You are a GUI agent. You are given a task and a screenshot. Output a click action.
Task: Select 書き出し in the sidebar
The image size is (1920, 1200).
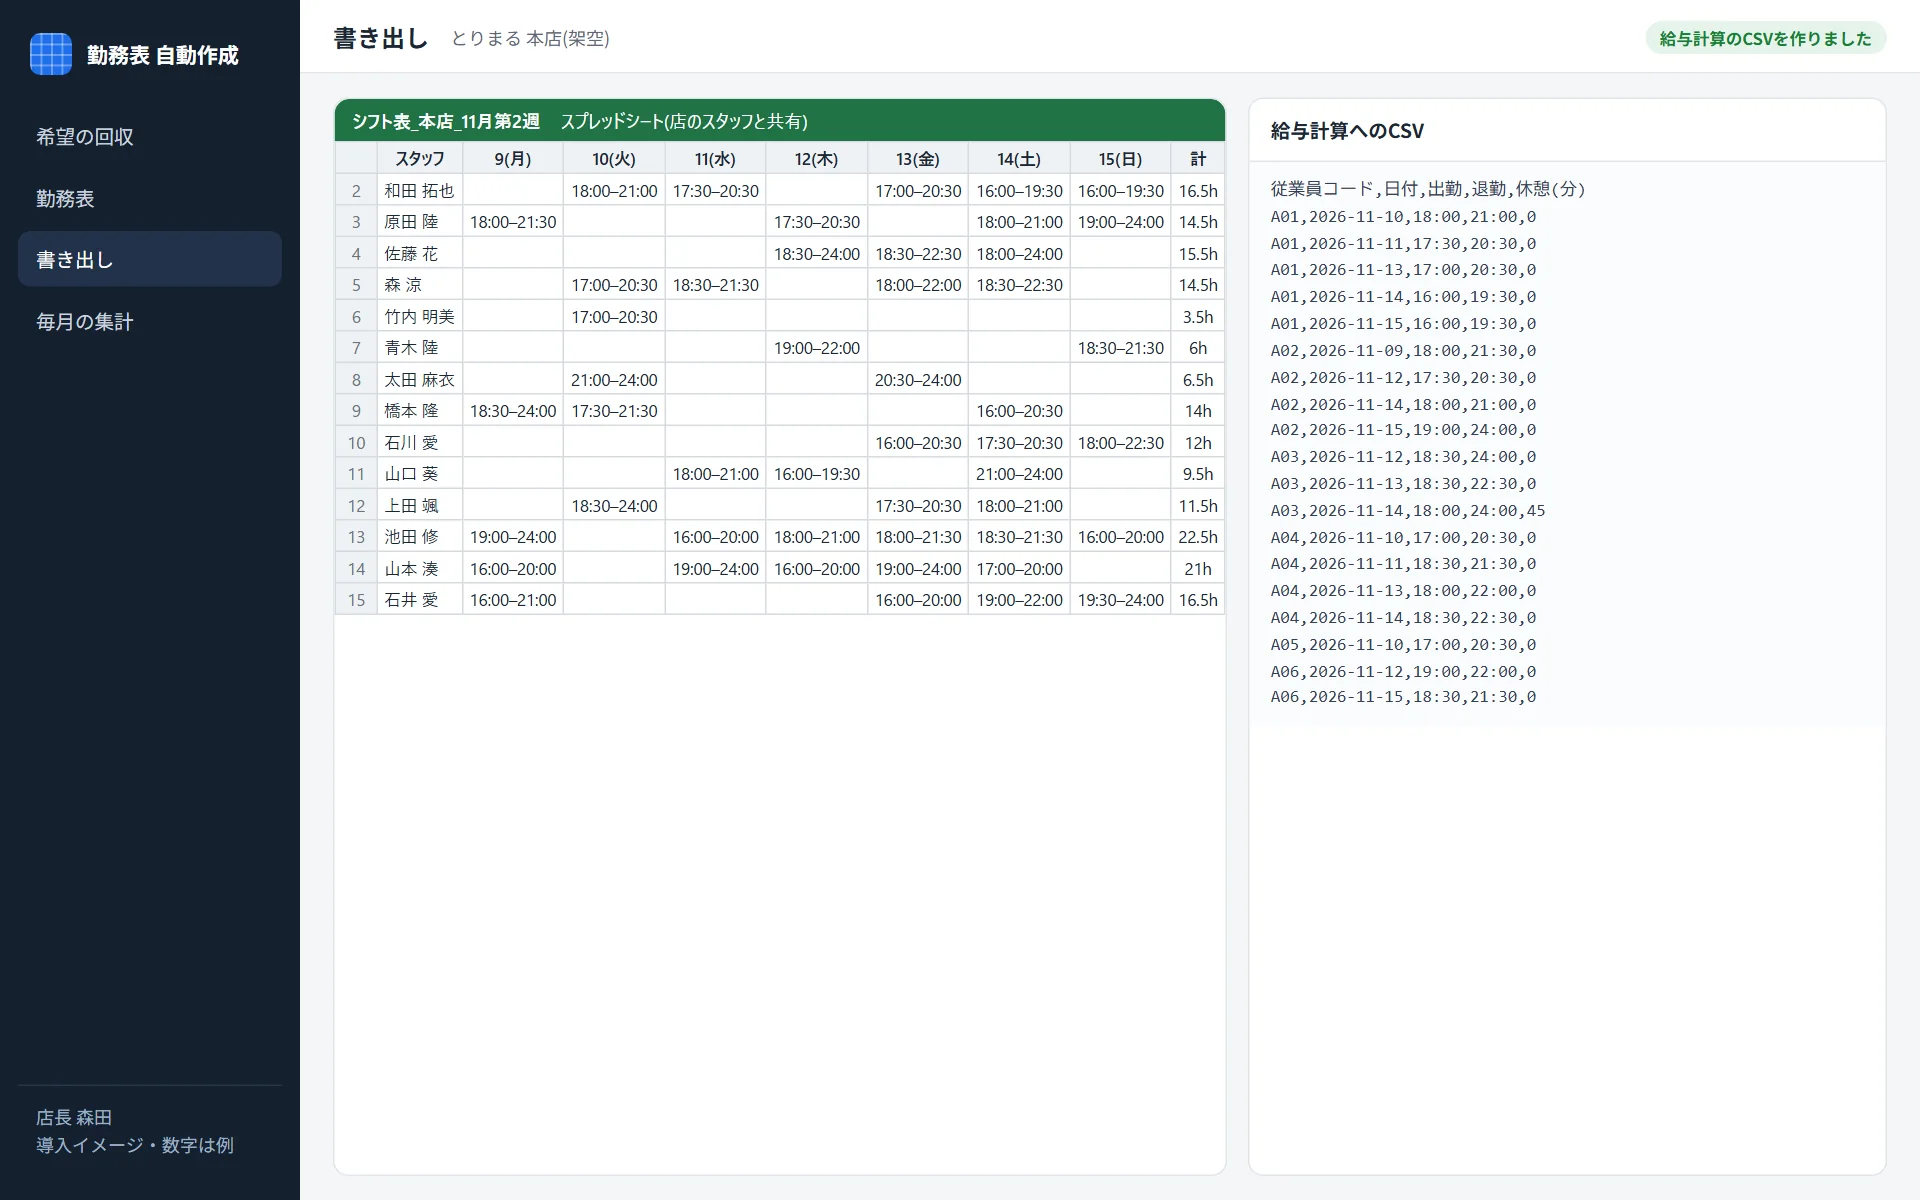click(150, 259)
